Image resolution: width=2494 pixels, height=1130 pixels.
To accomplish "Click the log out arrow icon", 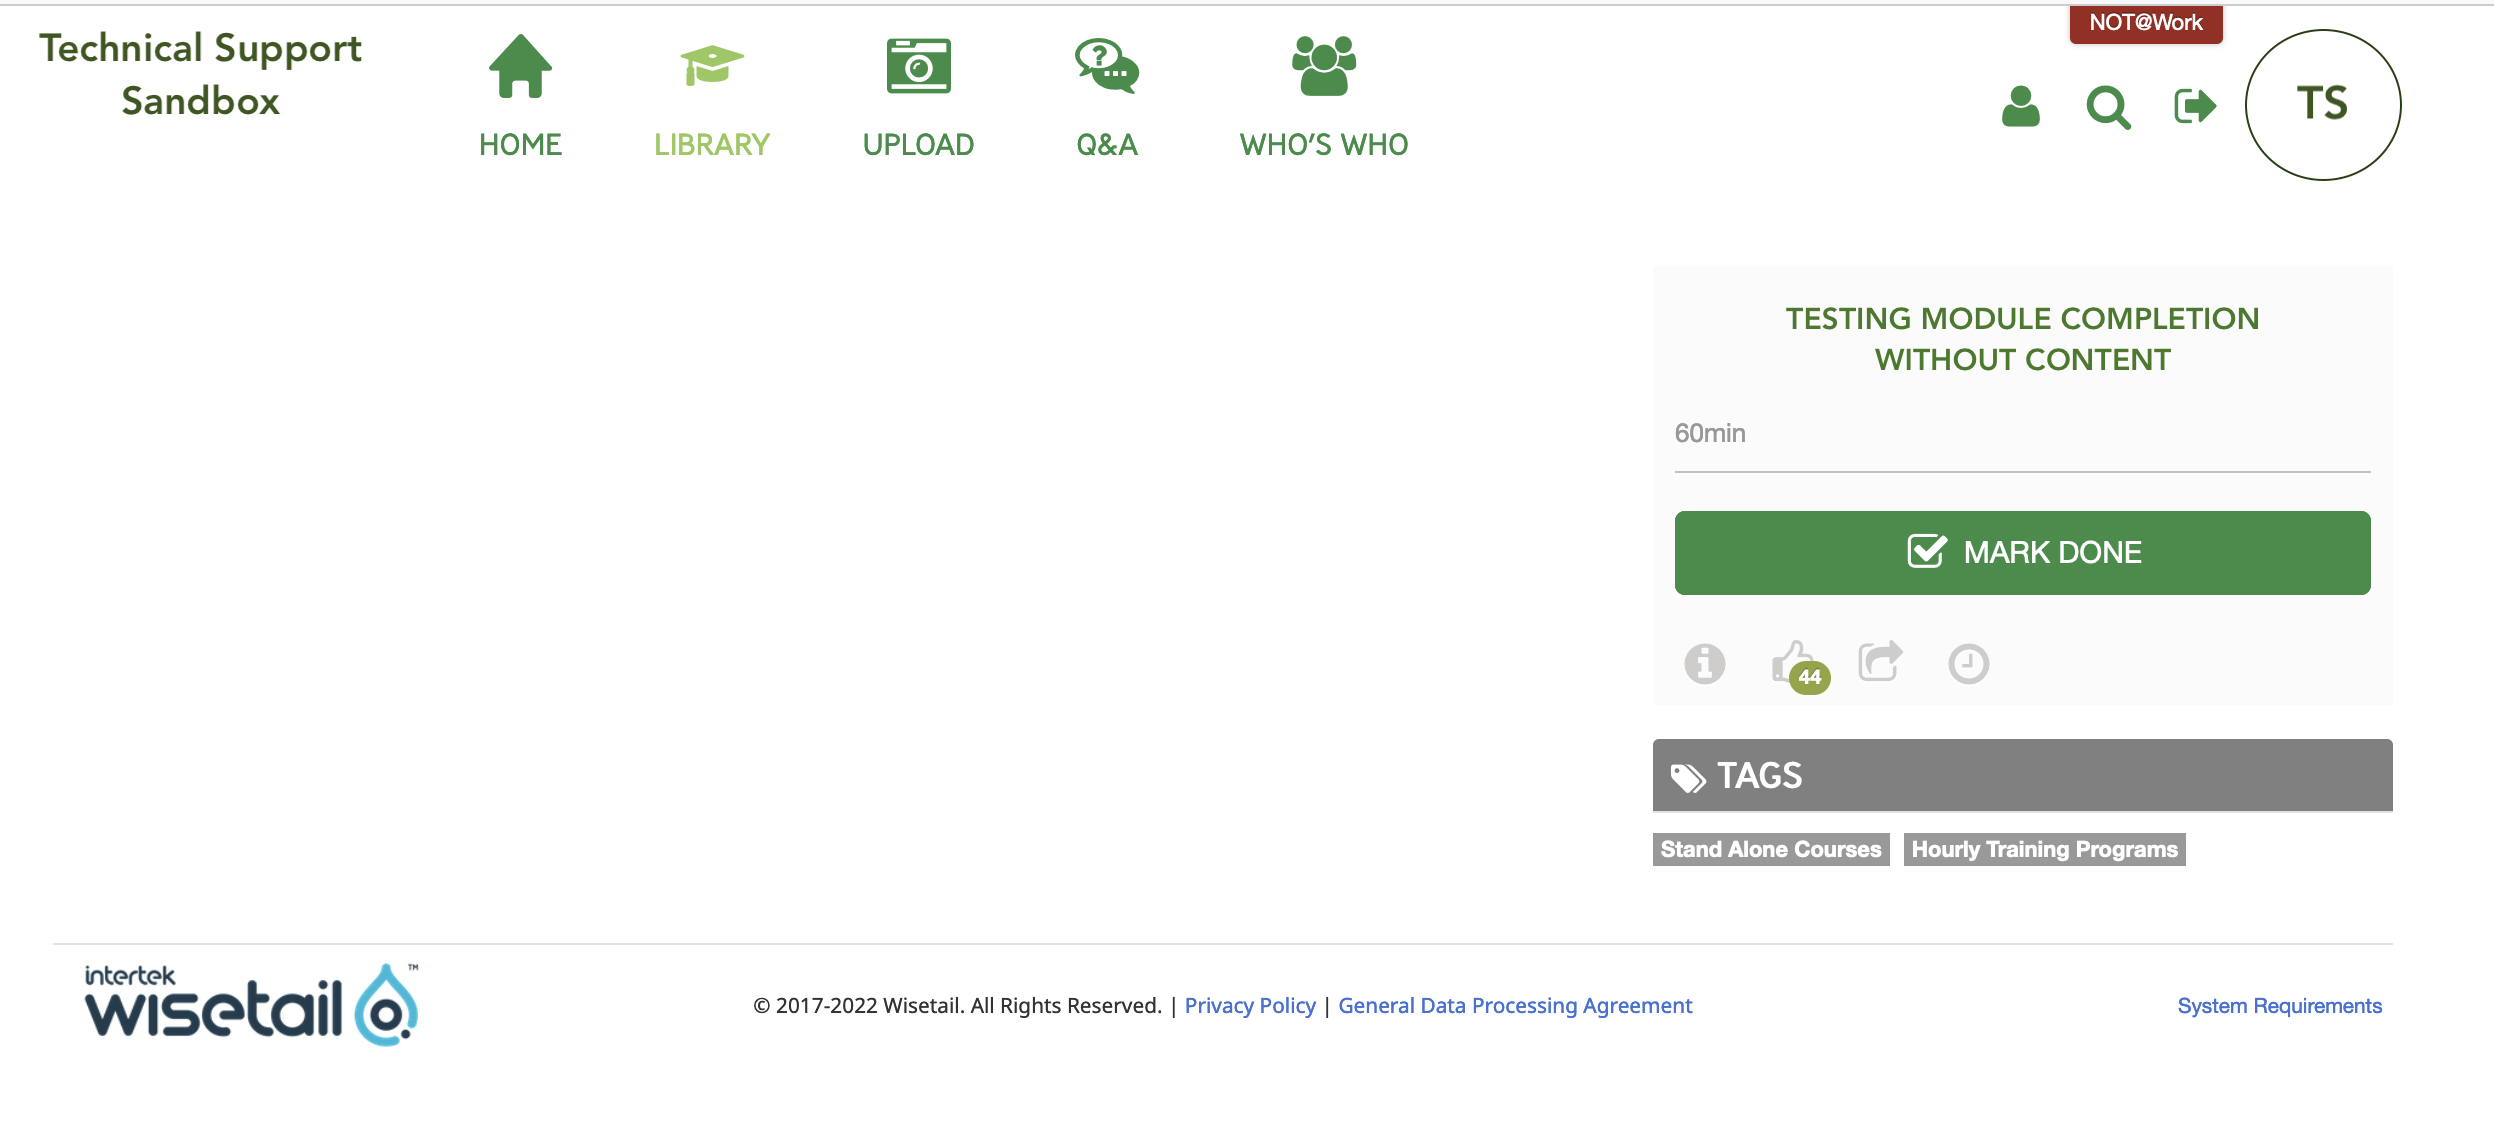I will pos(2195,106).
